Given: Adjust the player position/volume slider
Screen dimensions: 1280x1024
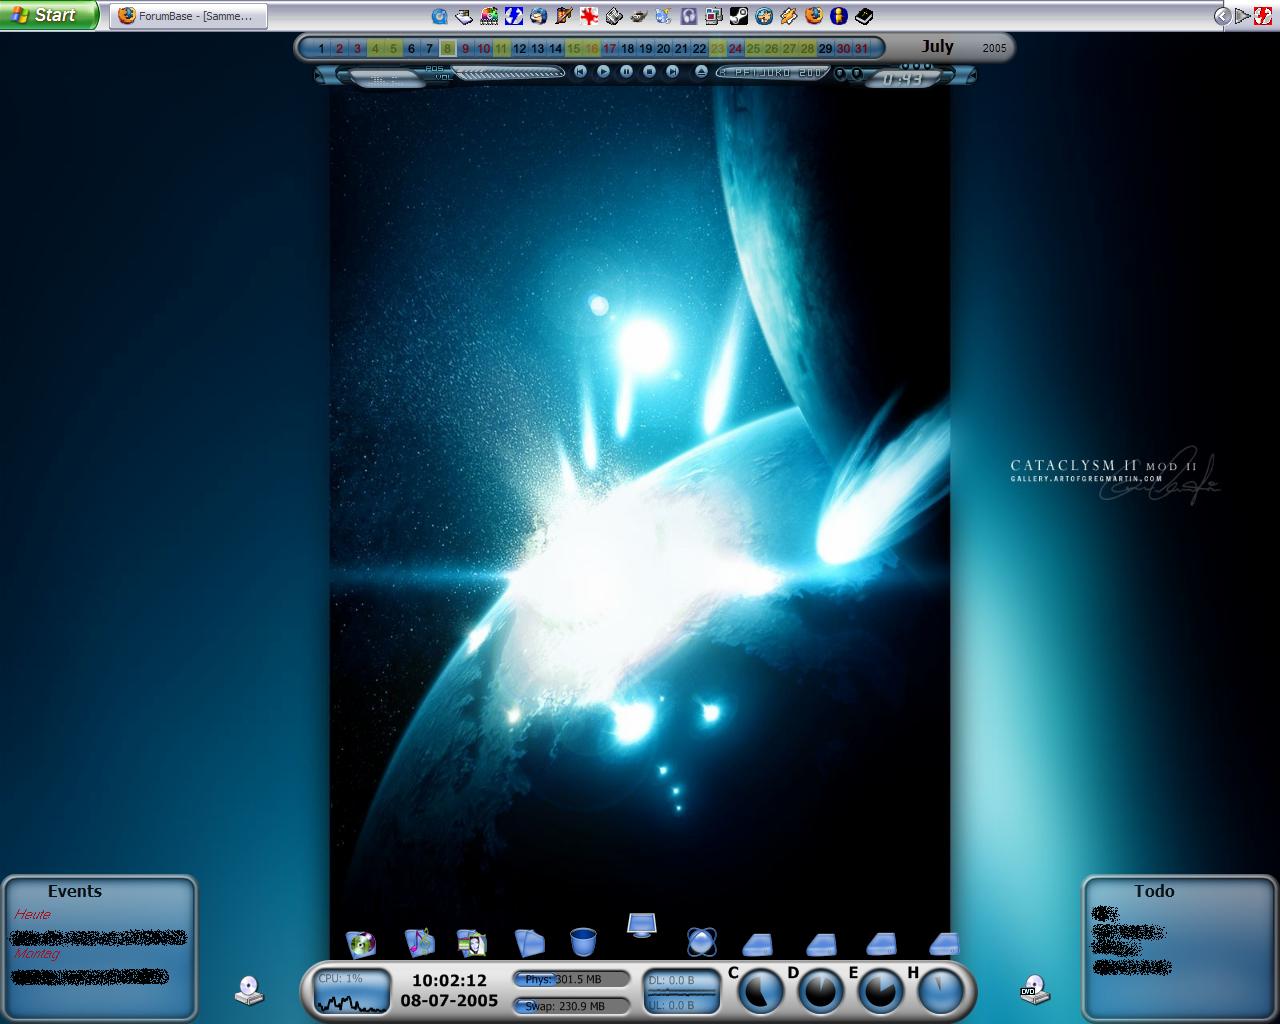Looking at the screenshot, I should pyautogui.click(x=510, y=73).
